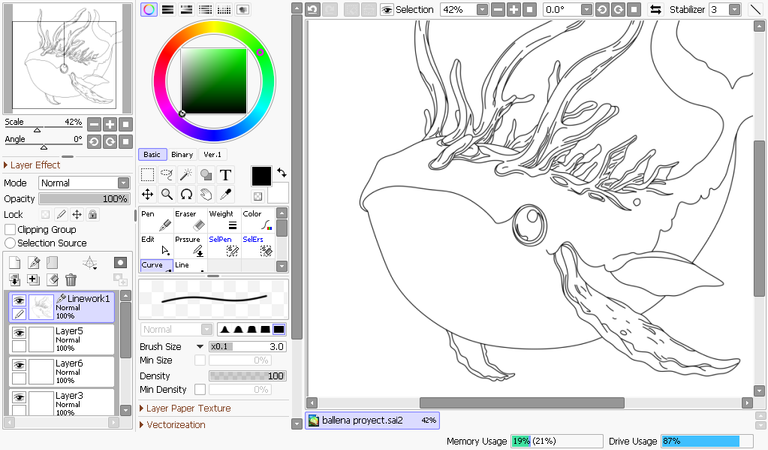Flip the canvas view horizontally

click(655, 9)
